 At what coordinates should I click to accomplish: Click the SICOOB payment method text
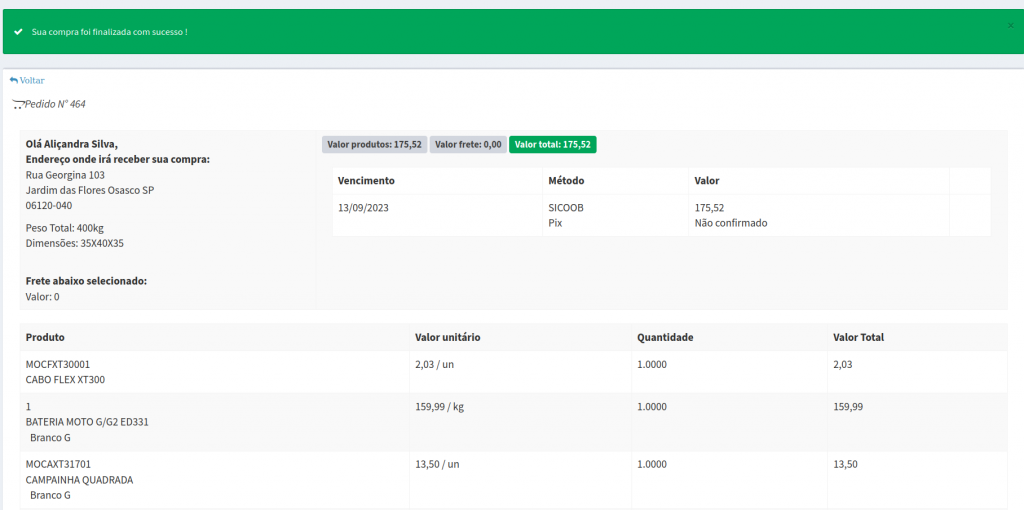565,208
